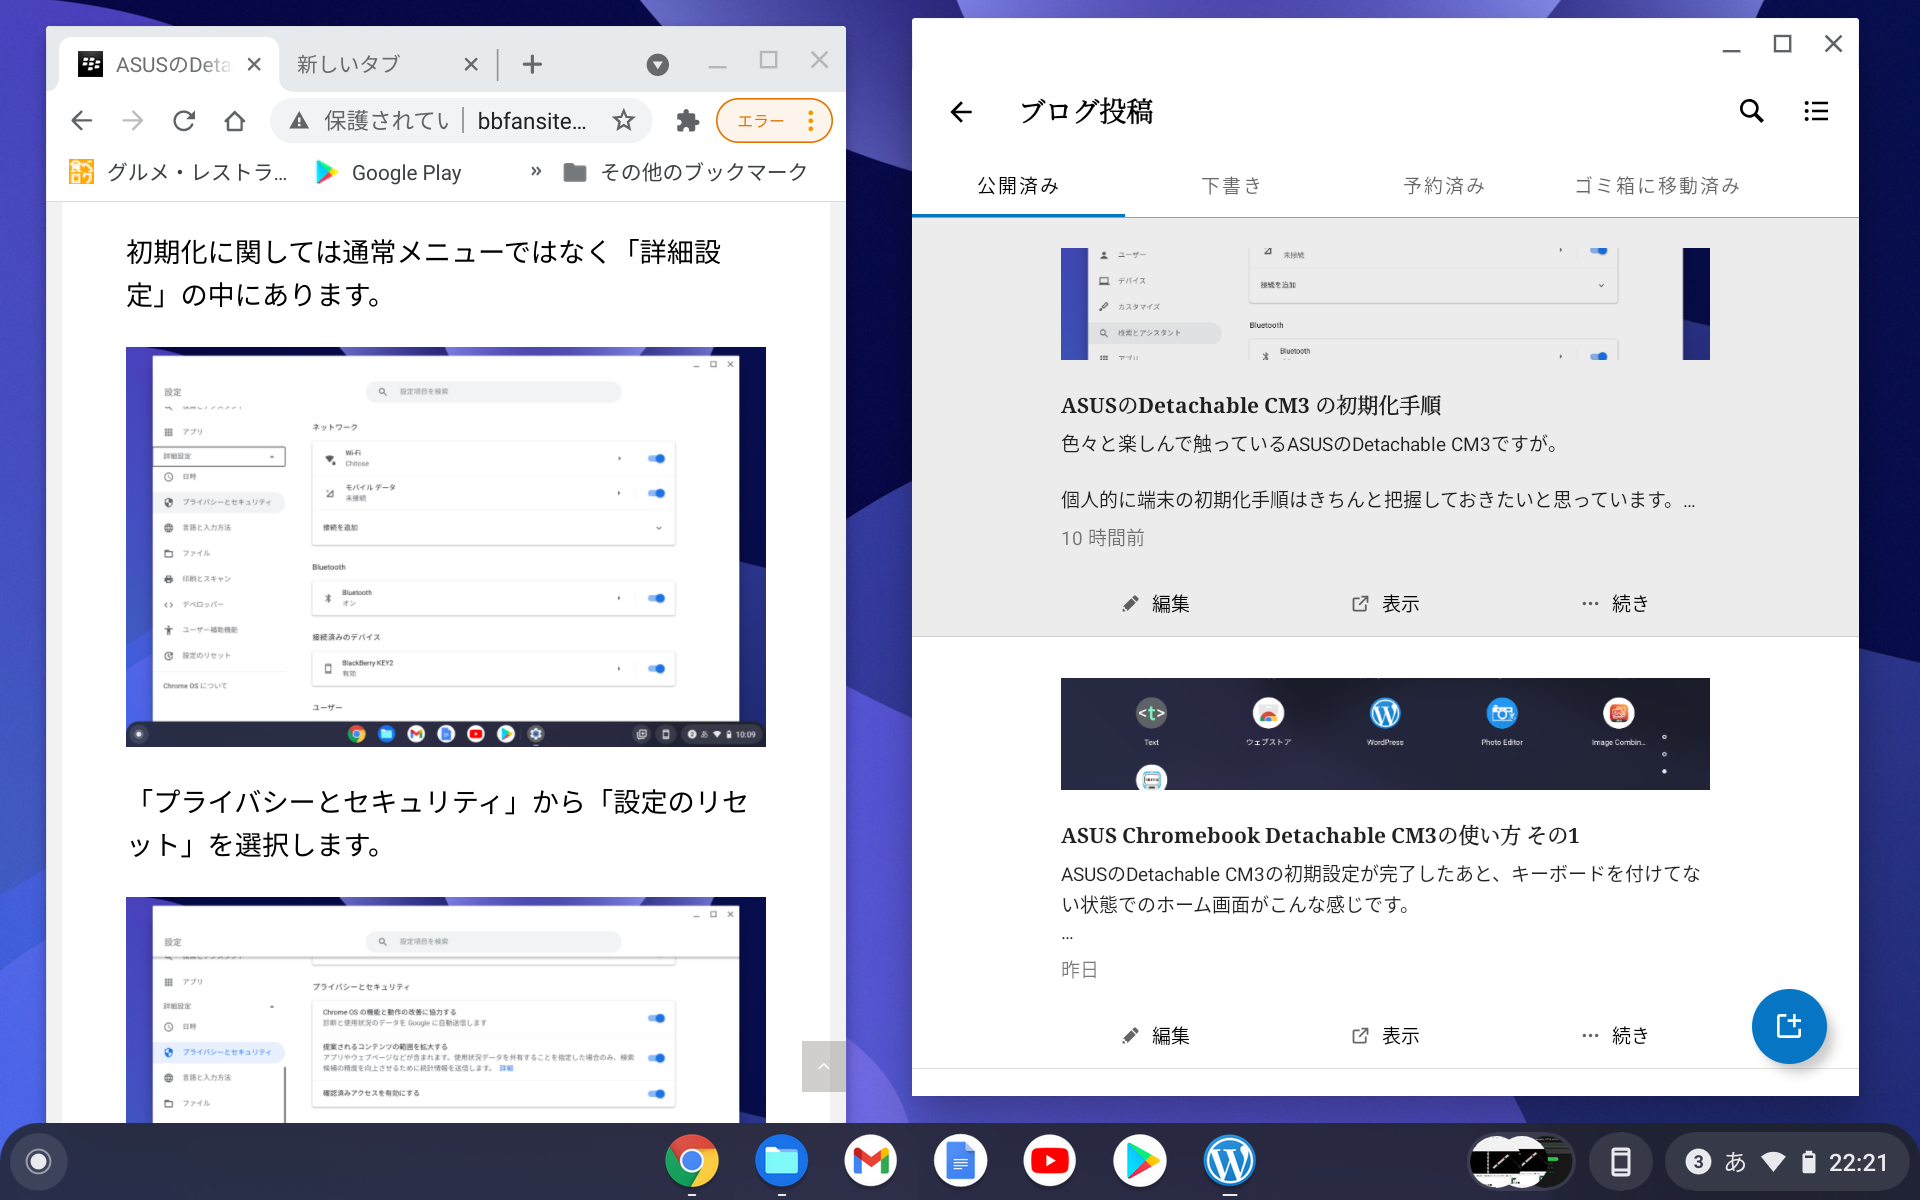Switch to 予約済み tab
This screenshot has height=1200, width=1920.
(x=1444, y=186)
